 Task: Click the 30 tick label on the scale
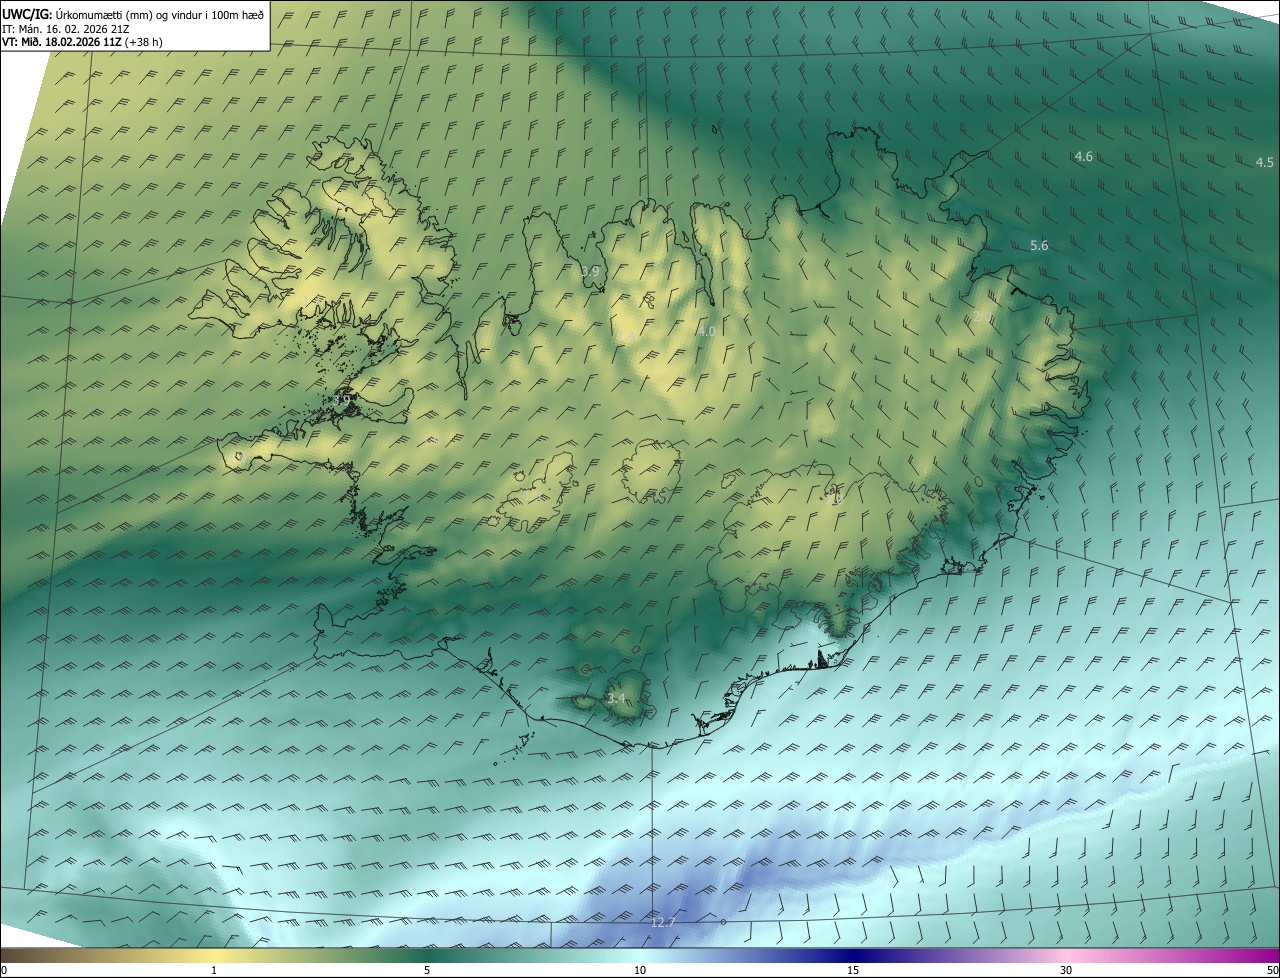coord(1066,970)
